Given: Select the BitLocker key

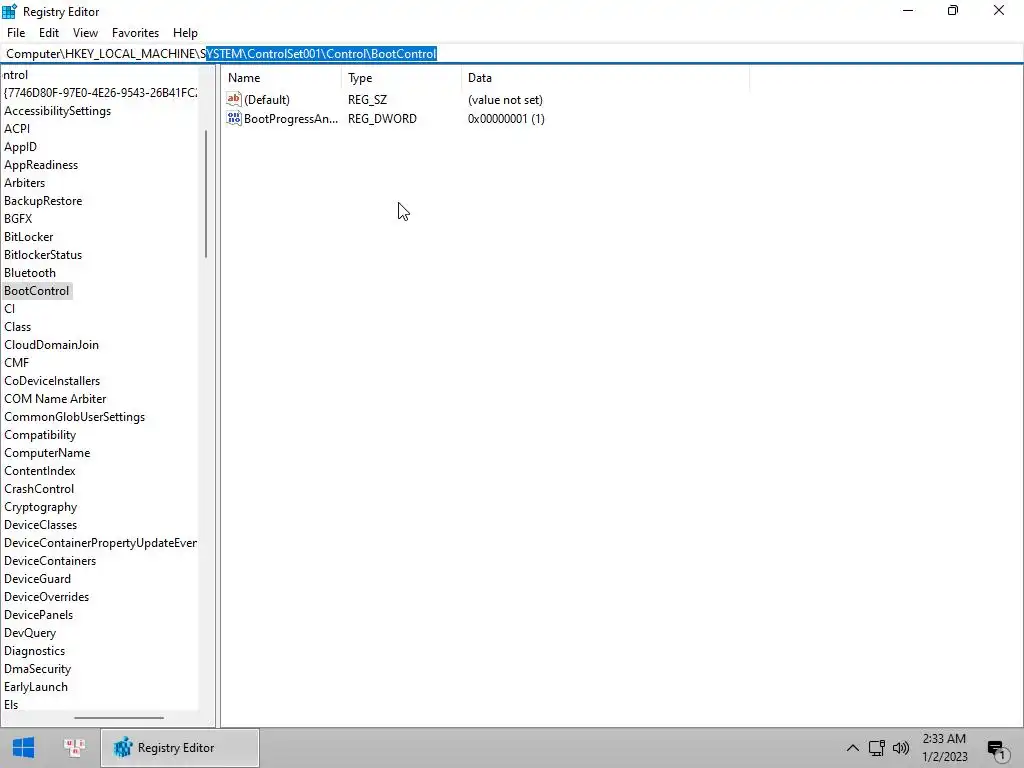Looking at the screenshot, I should (29, 237).
